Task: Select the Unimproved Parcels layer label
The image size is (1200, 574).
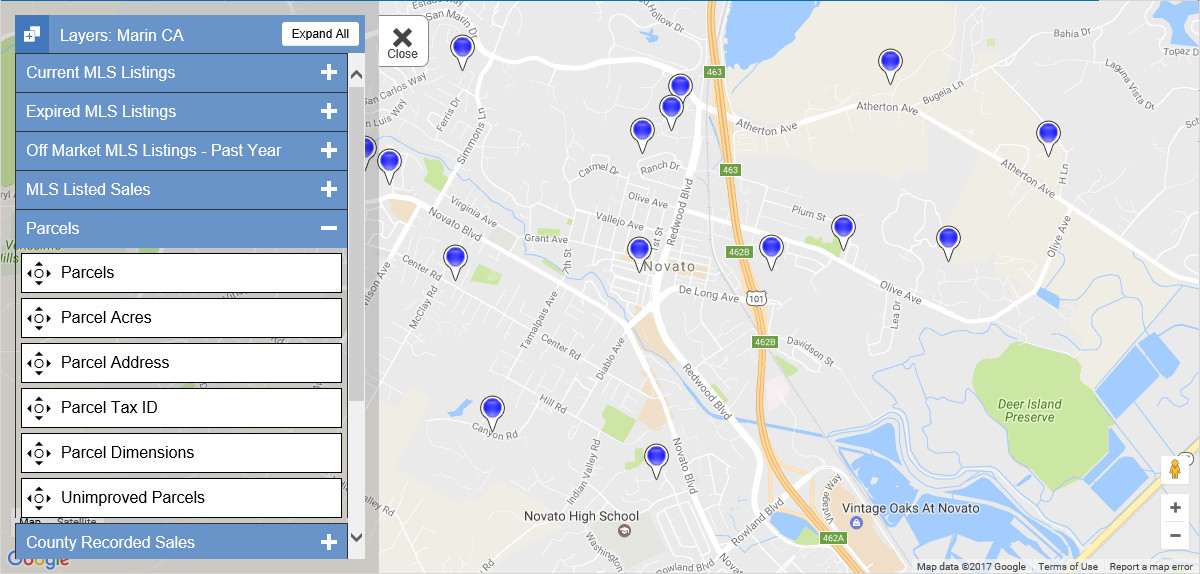Action: (133, 498)
